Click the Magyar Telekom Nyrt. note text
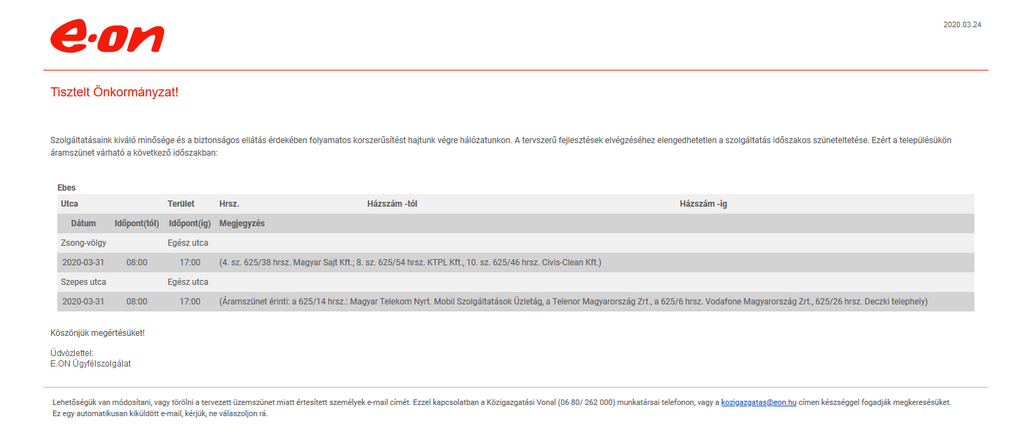Image resolution: width=1024 pixels, height=442 pixels. click(x=573, y=302)
